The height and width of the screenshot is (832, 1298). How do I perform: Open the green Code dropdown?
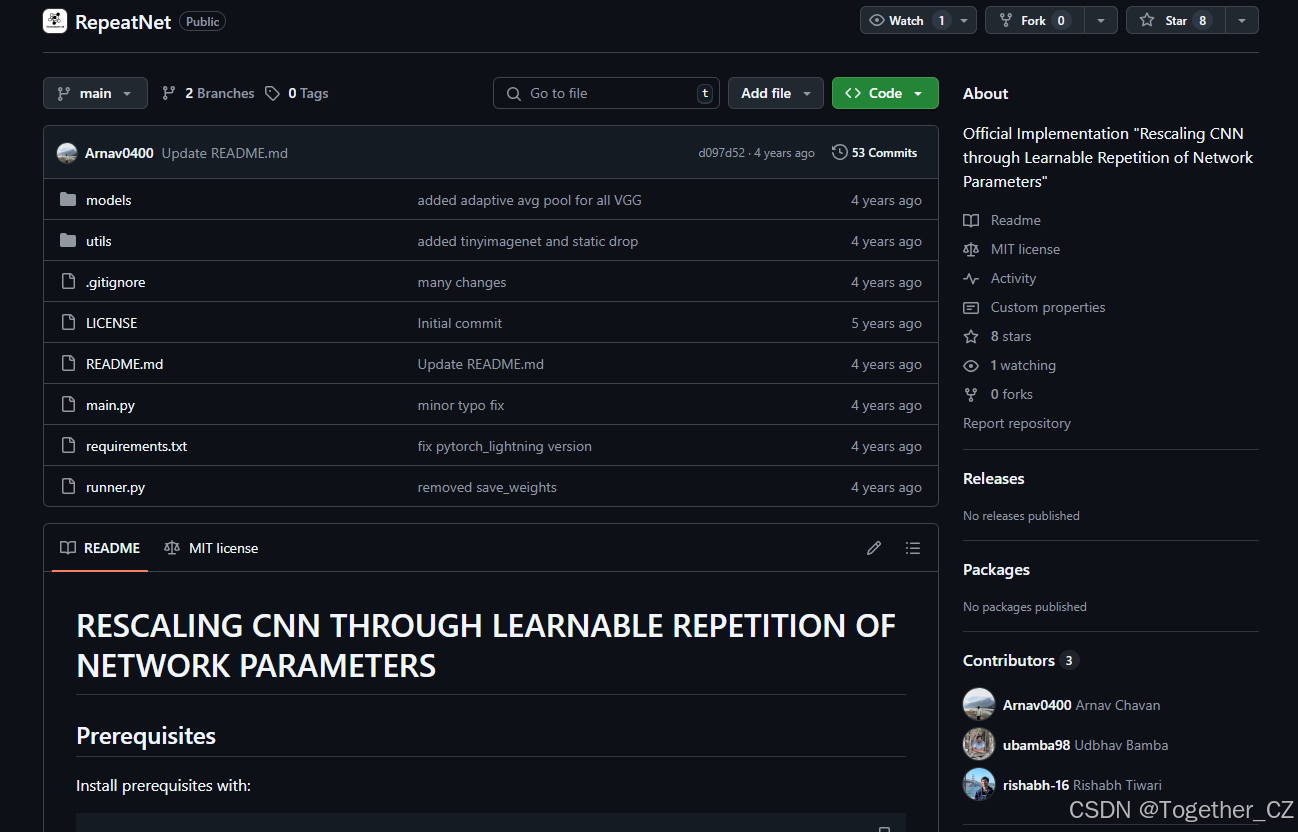point(885,93)
